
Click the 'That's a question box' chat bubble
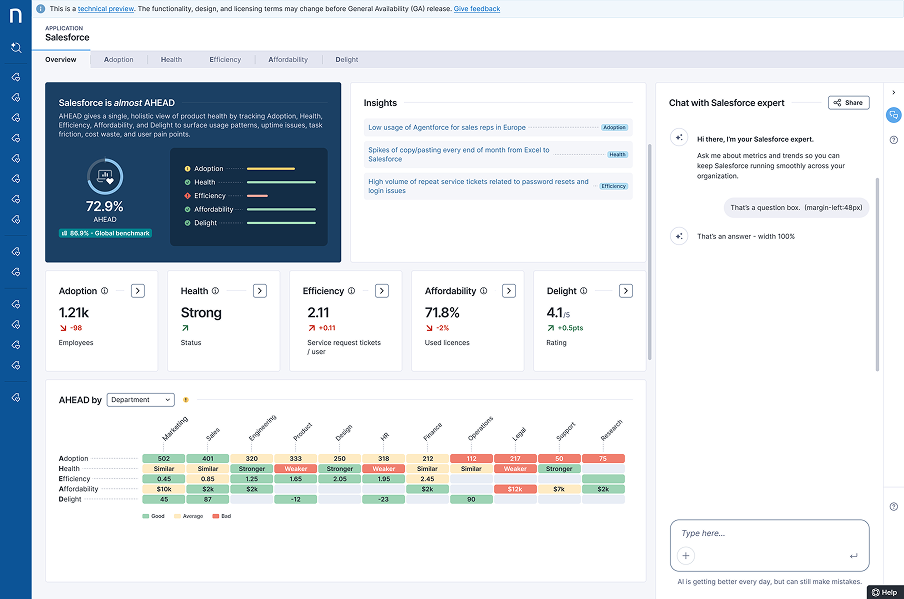coord(796,208)
